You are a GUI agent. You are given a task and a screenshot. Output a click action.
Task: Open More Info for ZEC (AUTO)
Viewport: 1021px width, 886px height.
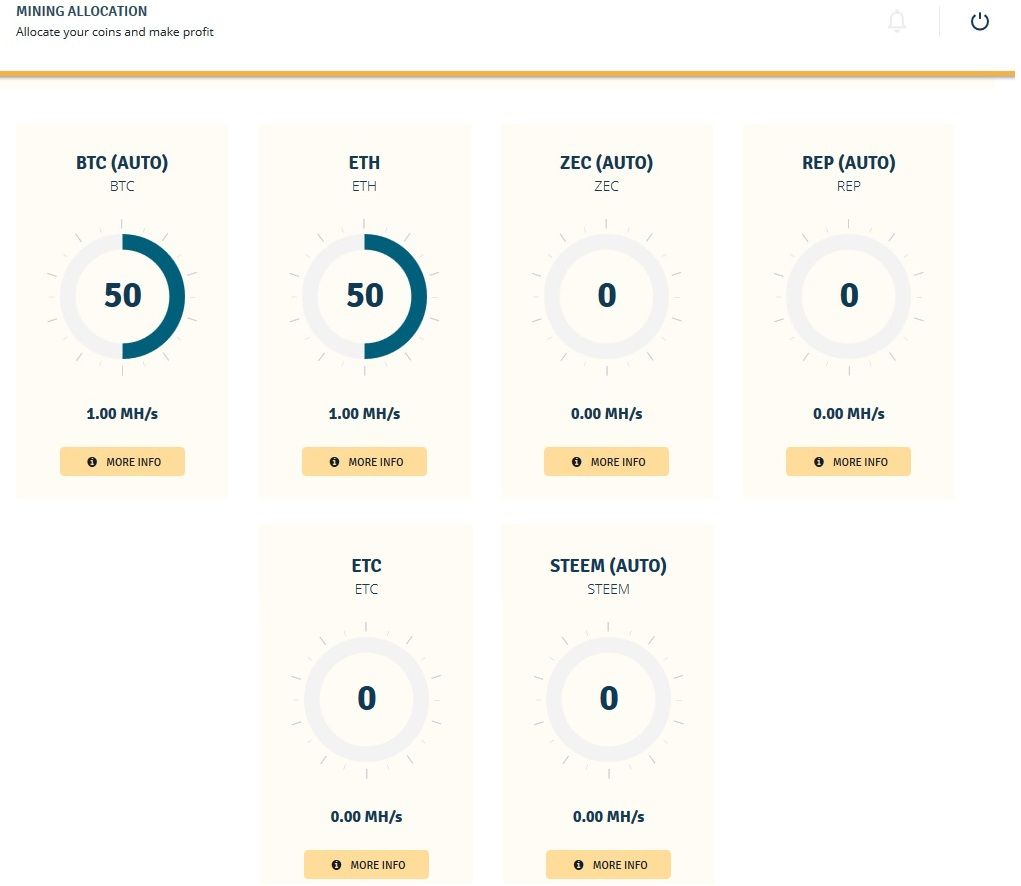point(606,462)
